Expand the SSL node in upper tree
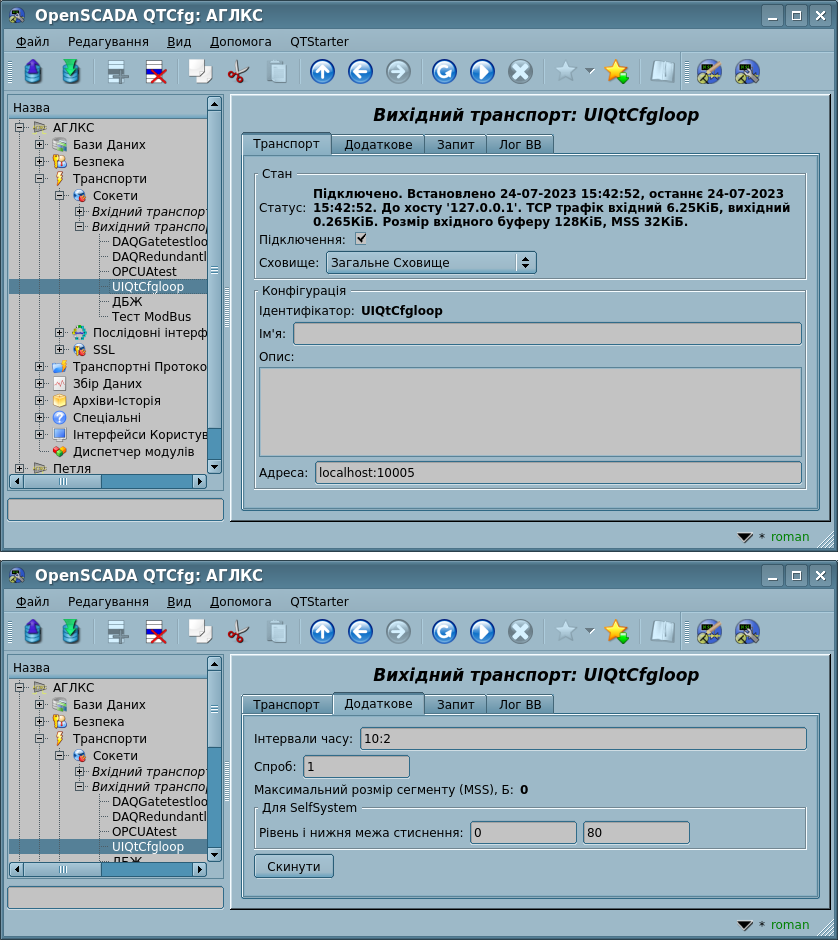 [x=60, y=350]
